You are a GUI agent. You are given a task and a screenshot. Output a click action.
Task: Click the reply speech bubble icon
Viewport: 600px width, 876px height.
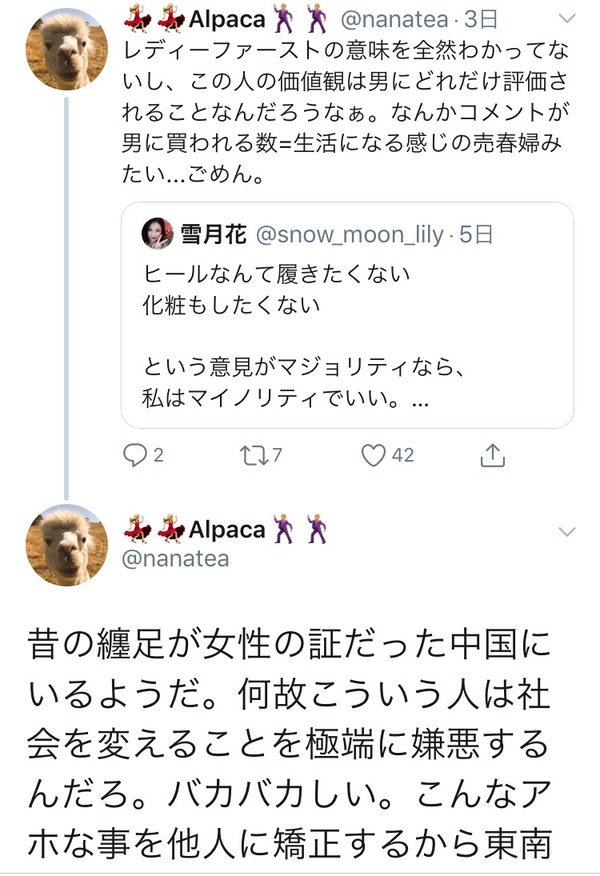[135, 455]
